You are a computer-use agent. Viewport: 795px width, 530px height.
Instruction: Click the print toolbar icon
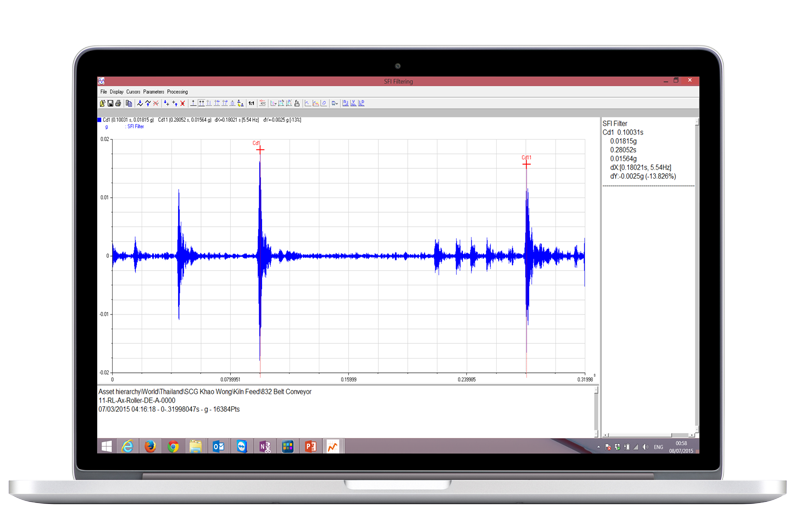(x=118, y=103)
